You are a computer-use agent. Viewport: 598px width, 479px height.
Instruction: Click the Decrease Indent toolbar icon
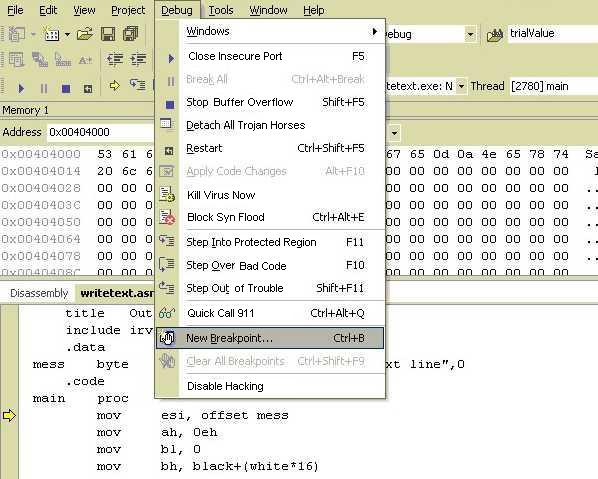click(x=115, y=59)
